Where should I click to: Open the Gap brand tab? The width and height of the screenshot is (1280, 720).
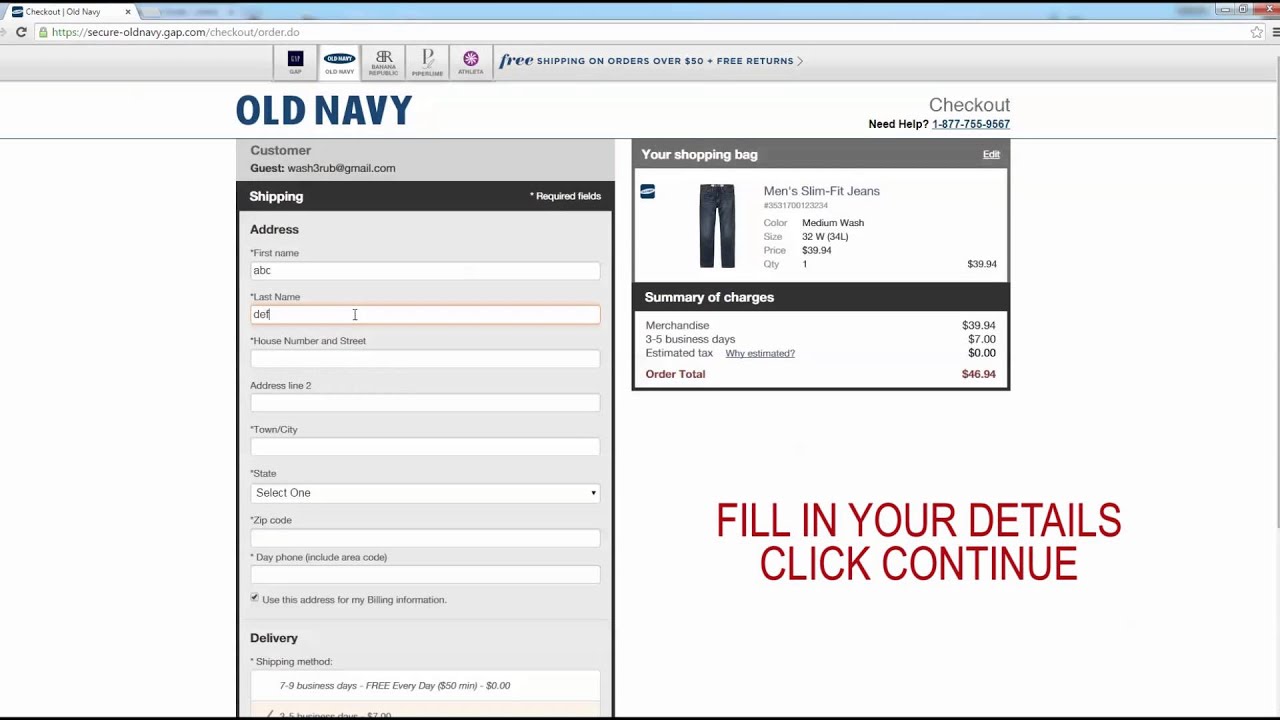pos(295,62)
